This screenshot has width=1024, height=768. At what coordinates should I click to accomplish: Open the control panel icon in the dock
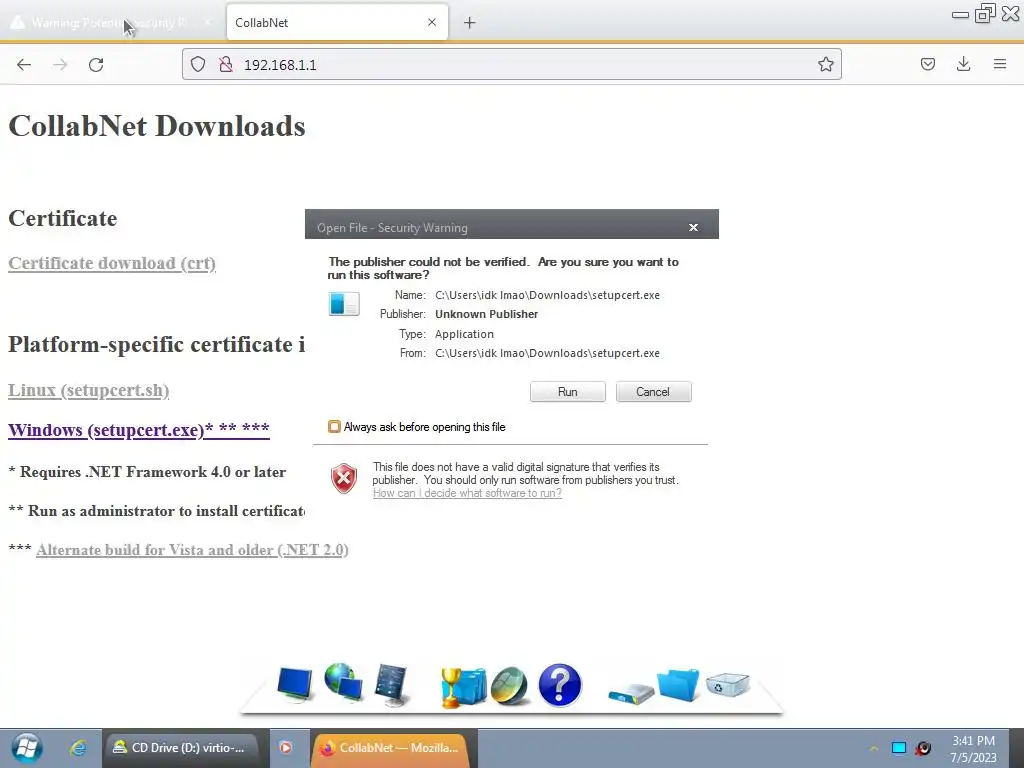click(392, 684)
